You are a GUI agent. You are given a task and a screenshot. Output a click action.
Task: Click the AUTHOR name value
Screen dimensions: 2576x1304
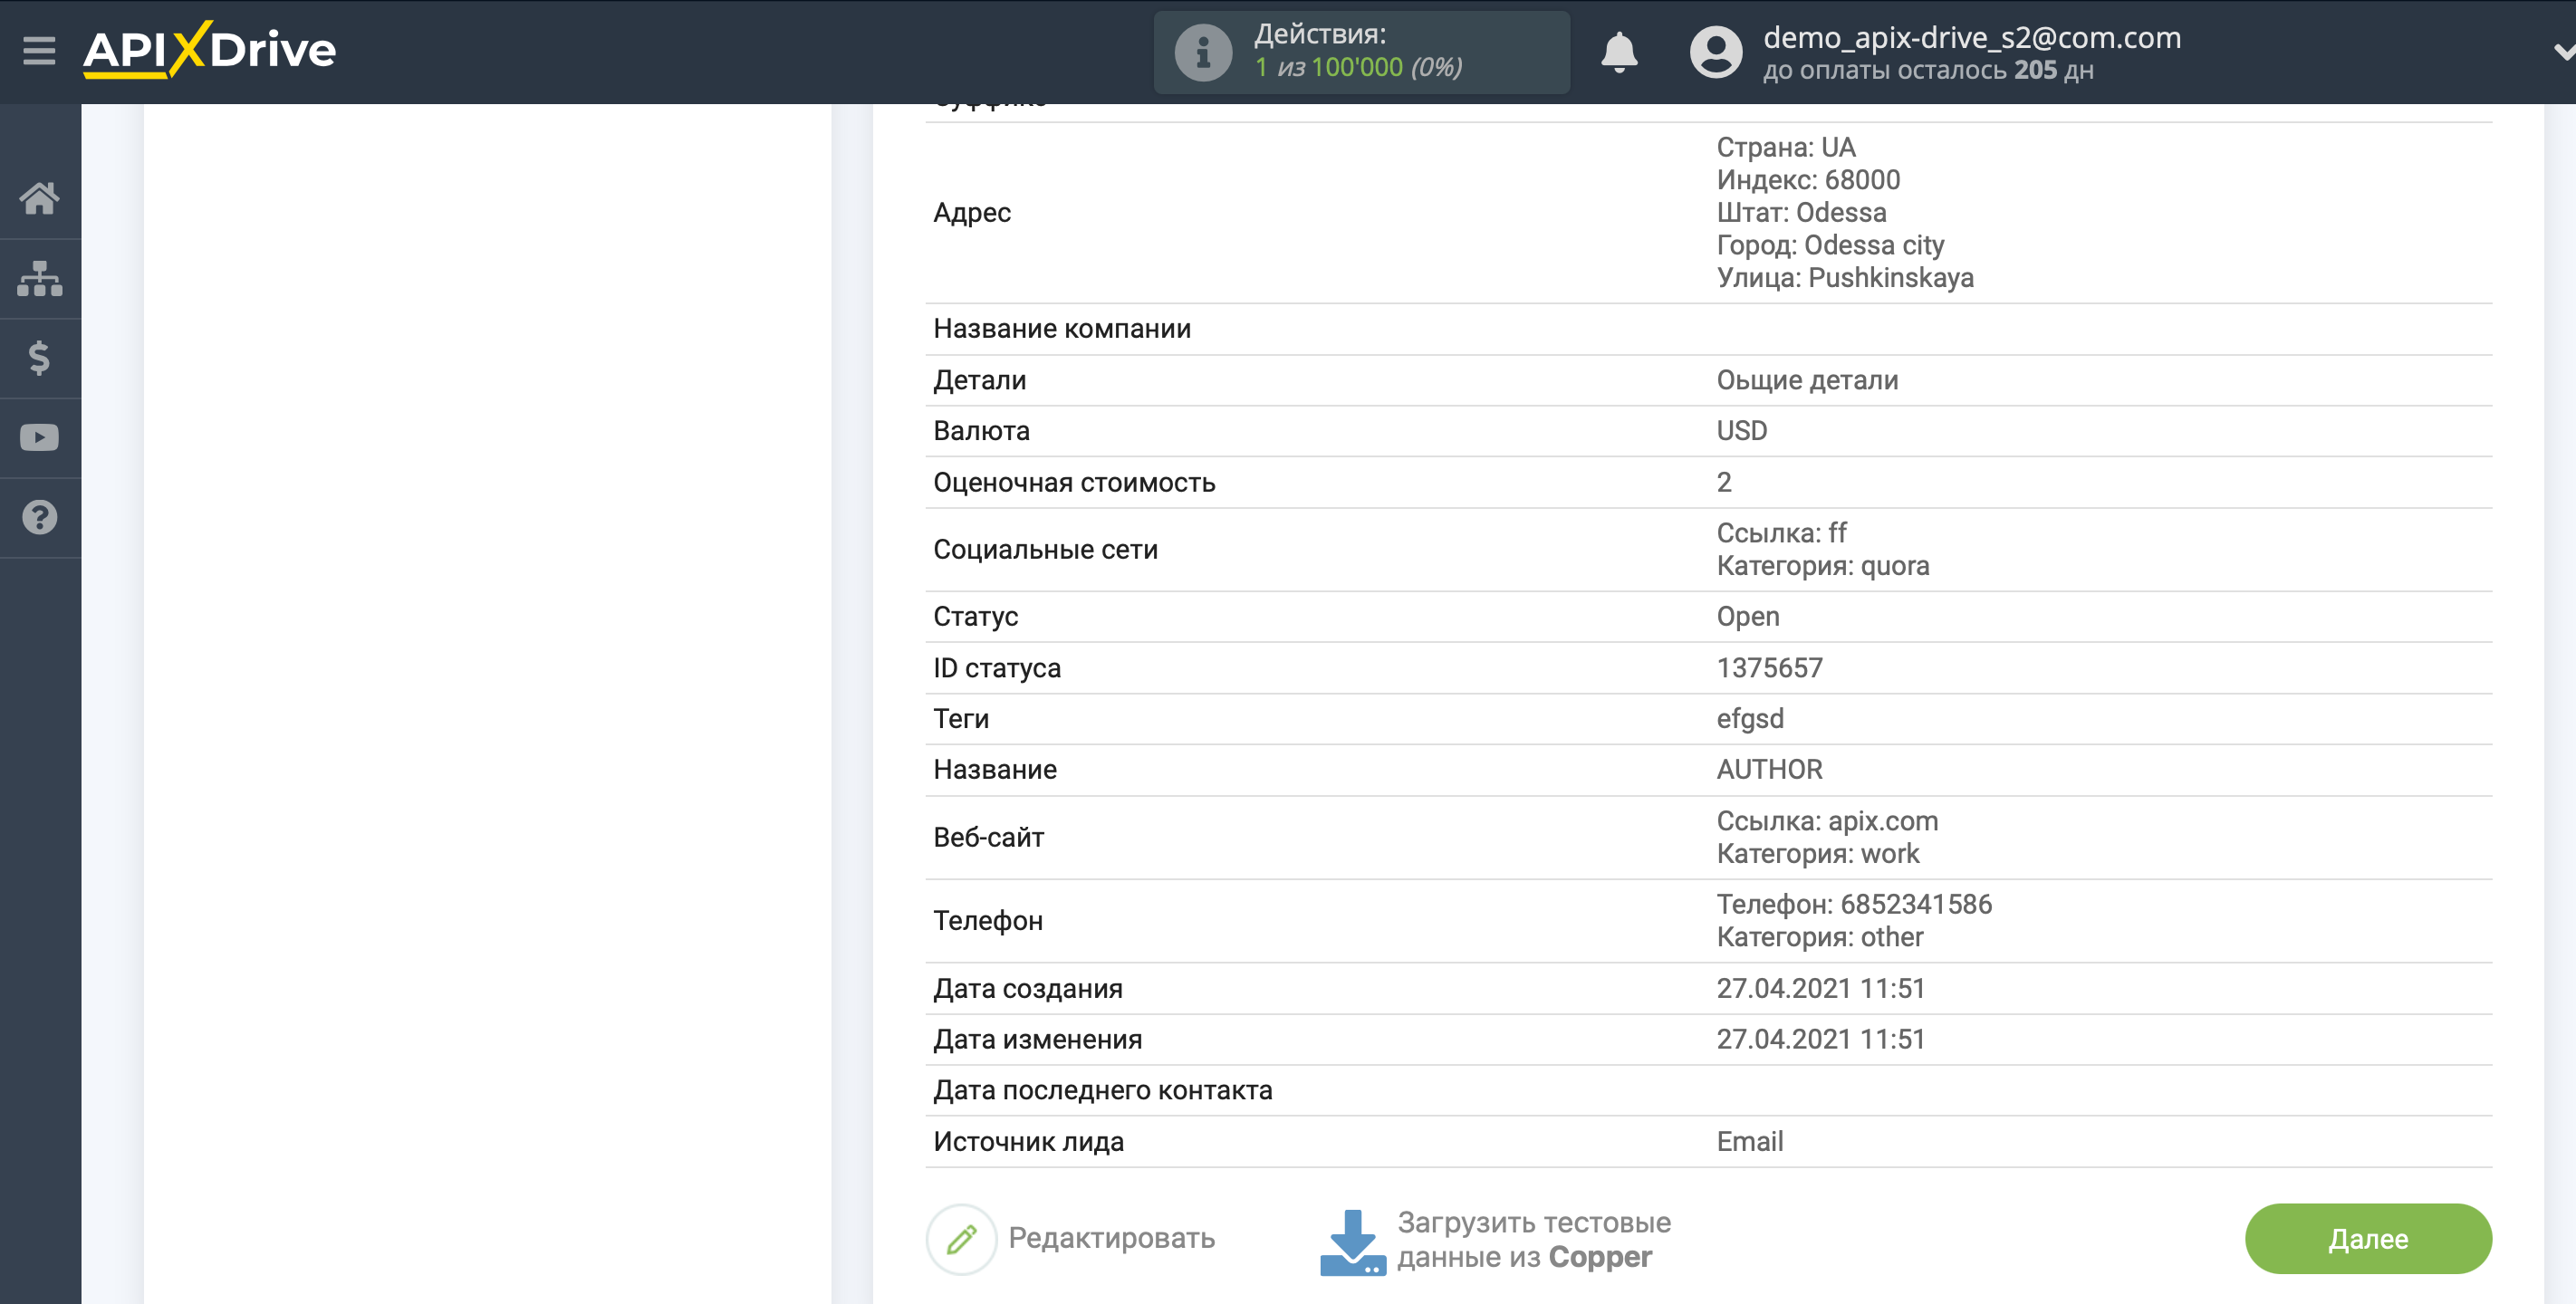(x=1769, y=770)
